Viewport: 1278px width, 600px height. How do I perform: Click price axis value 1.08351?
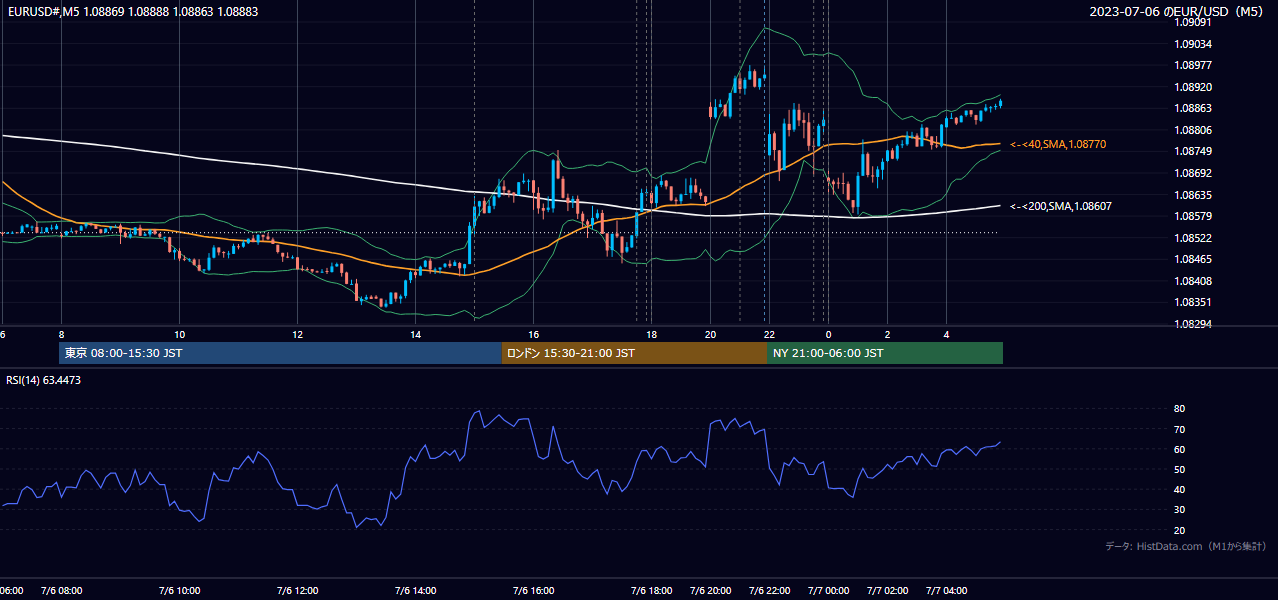pyautogui.click(x=1194, y=302)
